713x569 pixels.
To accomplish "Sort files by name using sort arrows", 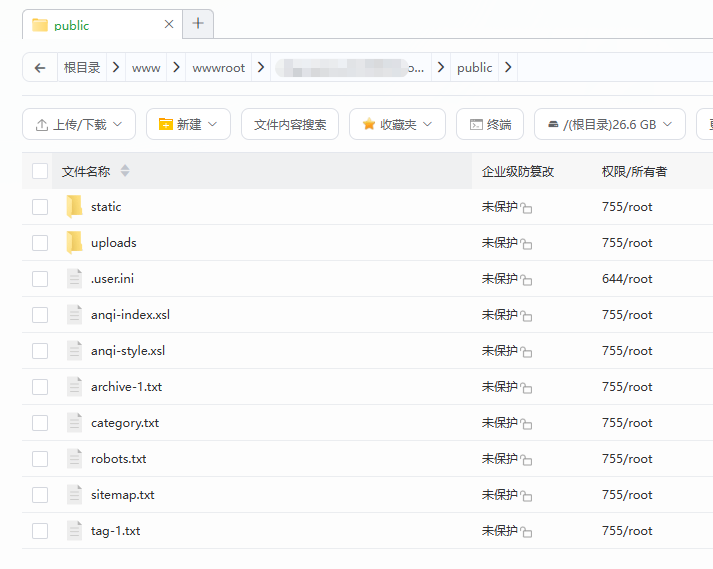I will (125, 171).
